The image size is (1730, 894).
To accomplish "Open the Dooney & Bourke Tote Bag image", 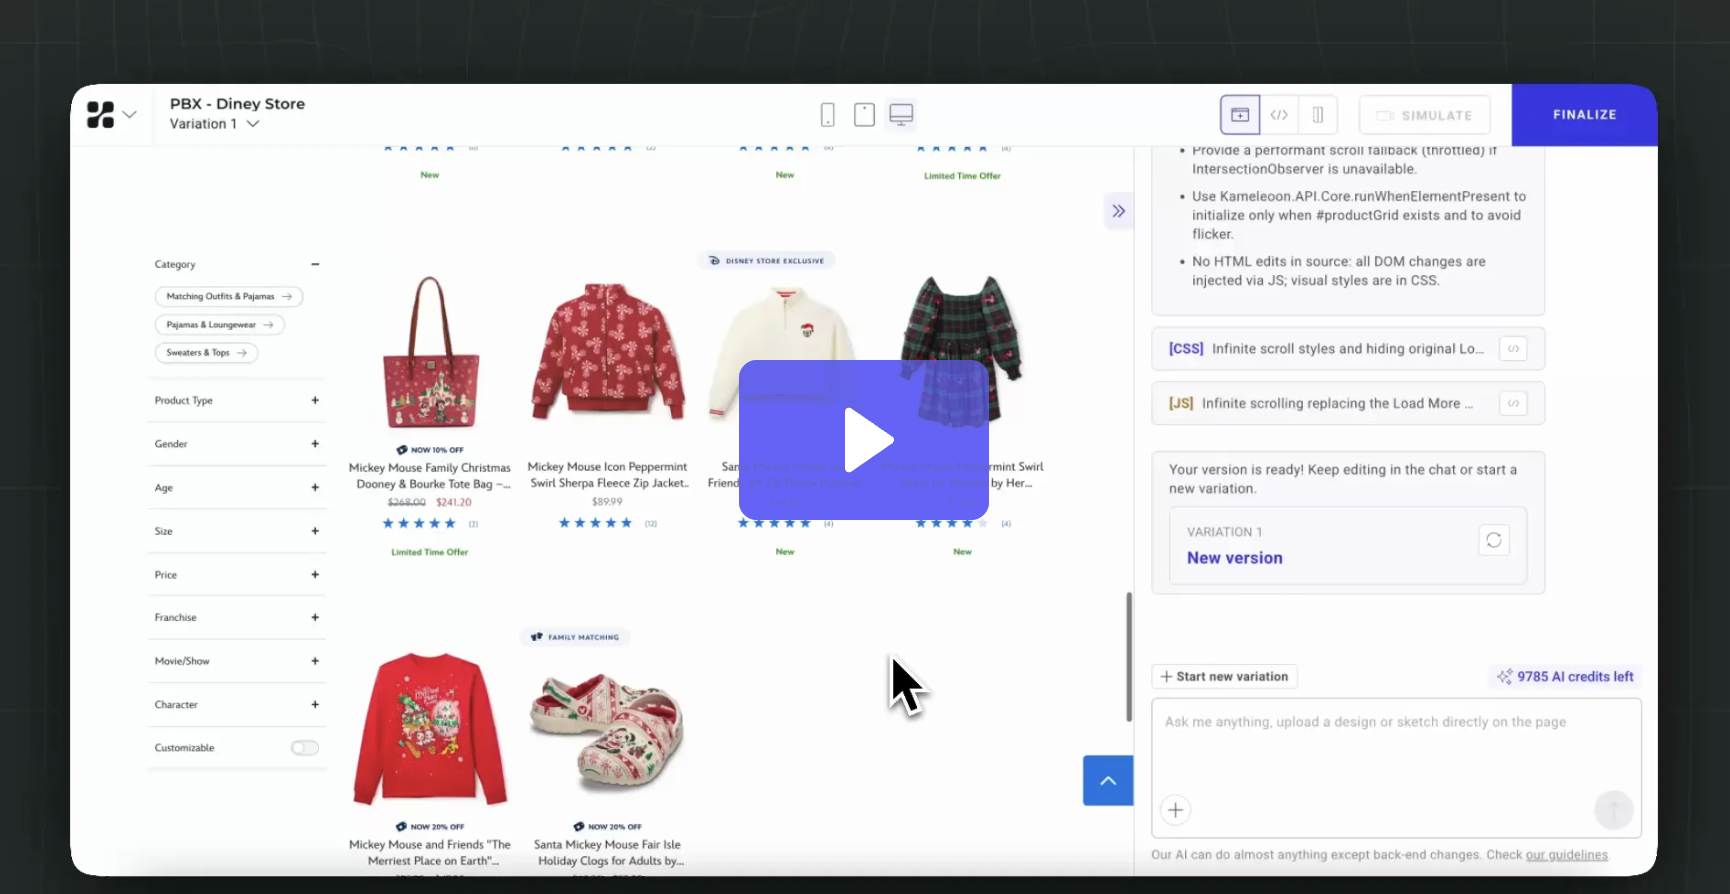I will 430,352.
